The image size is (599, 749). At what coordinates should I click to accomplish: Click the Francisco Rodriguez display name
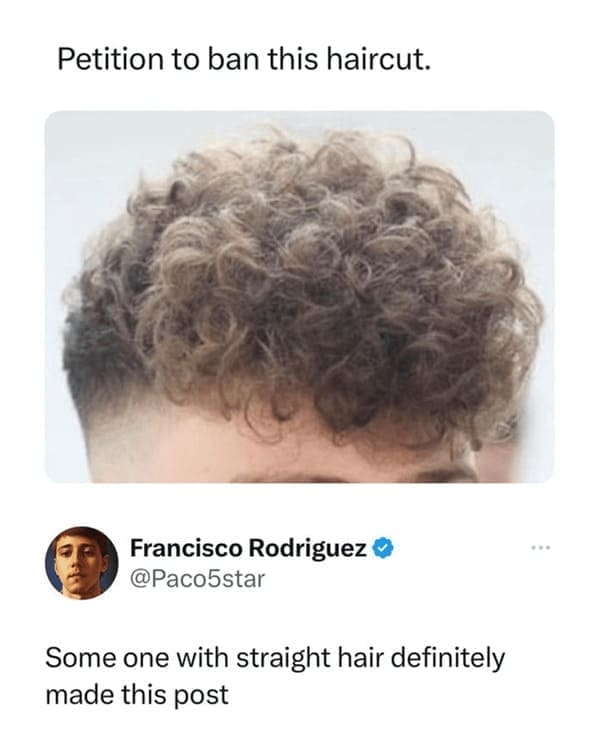(248, 548)
